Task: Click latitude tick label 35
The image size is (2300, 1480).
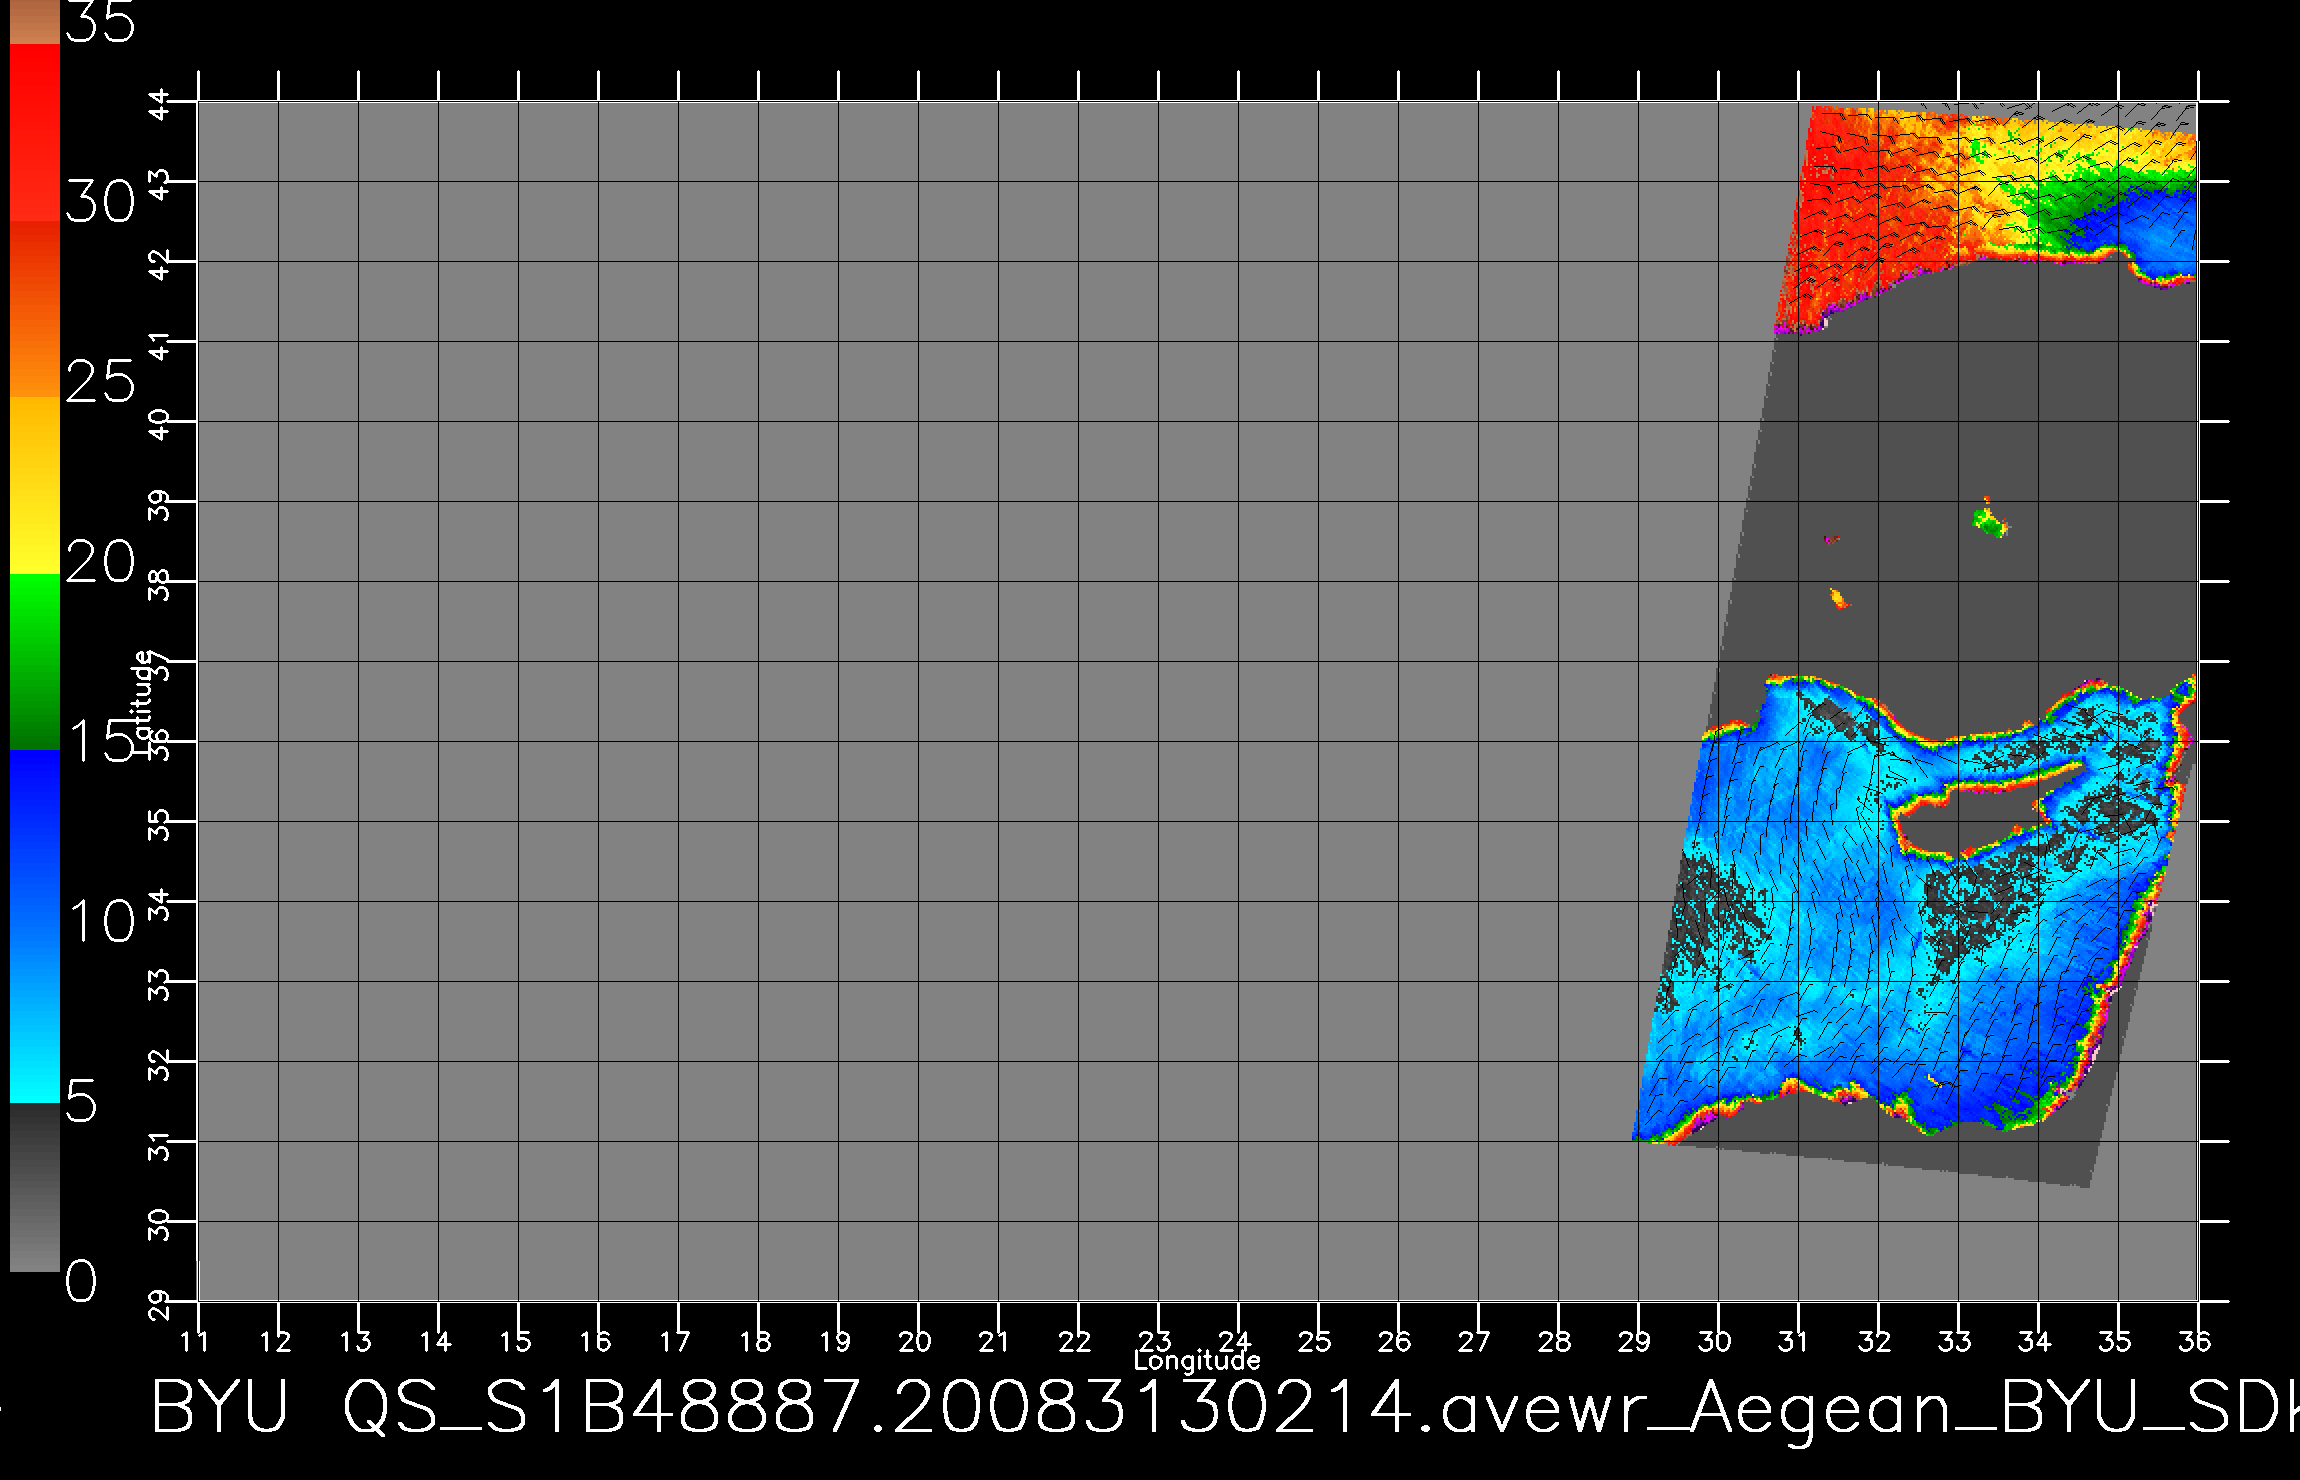Action: click(x=160, y=826)
